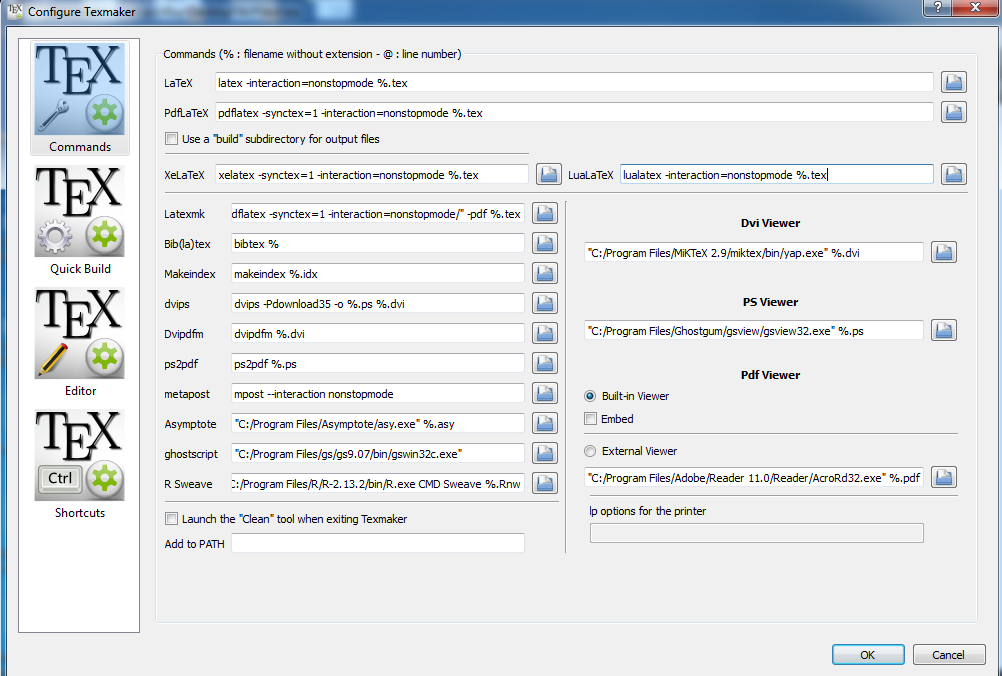The width and height of the screenshot is (1002, 676).
Task: Open the Shortcuts configuration page
Action: 80,465
